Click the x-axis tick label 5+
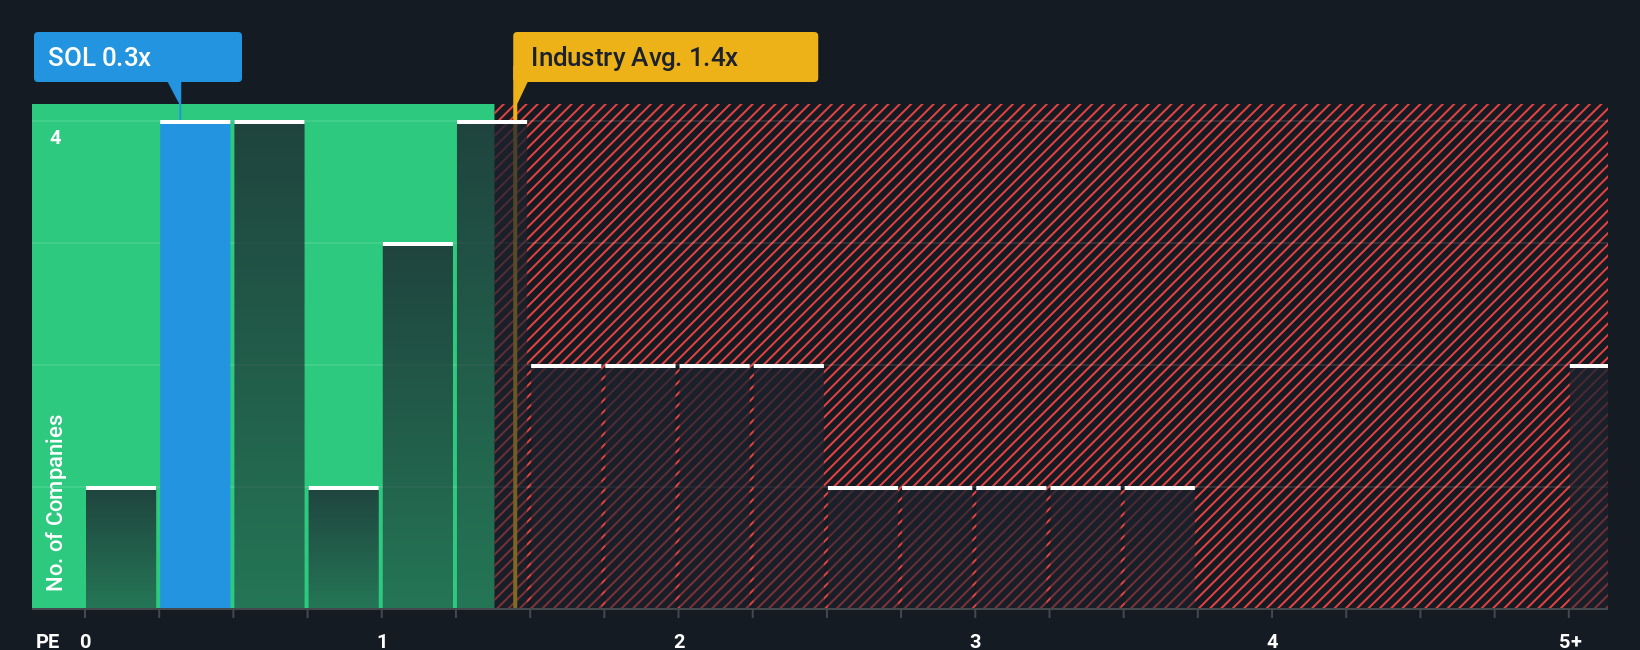1640x650 pixels. tap(1570, 641)
